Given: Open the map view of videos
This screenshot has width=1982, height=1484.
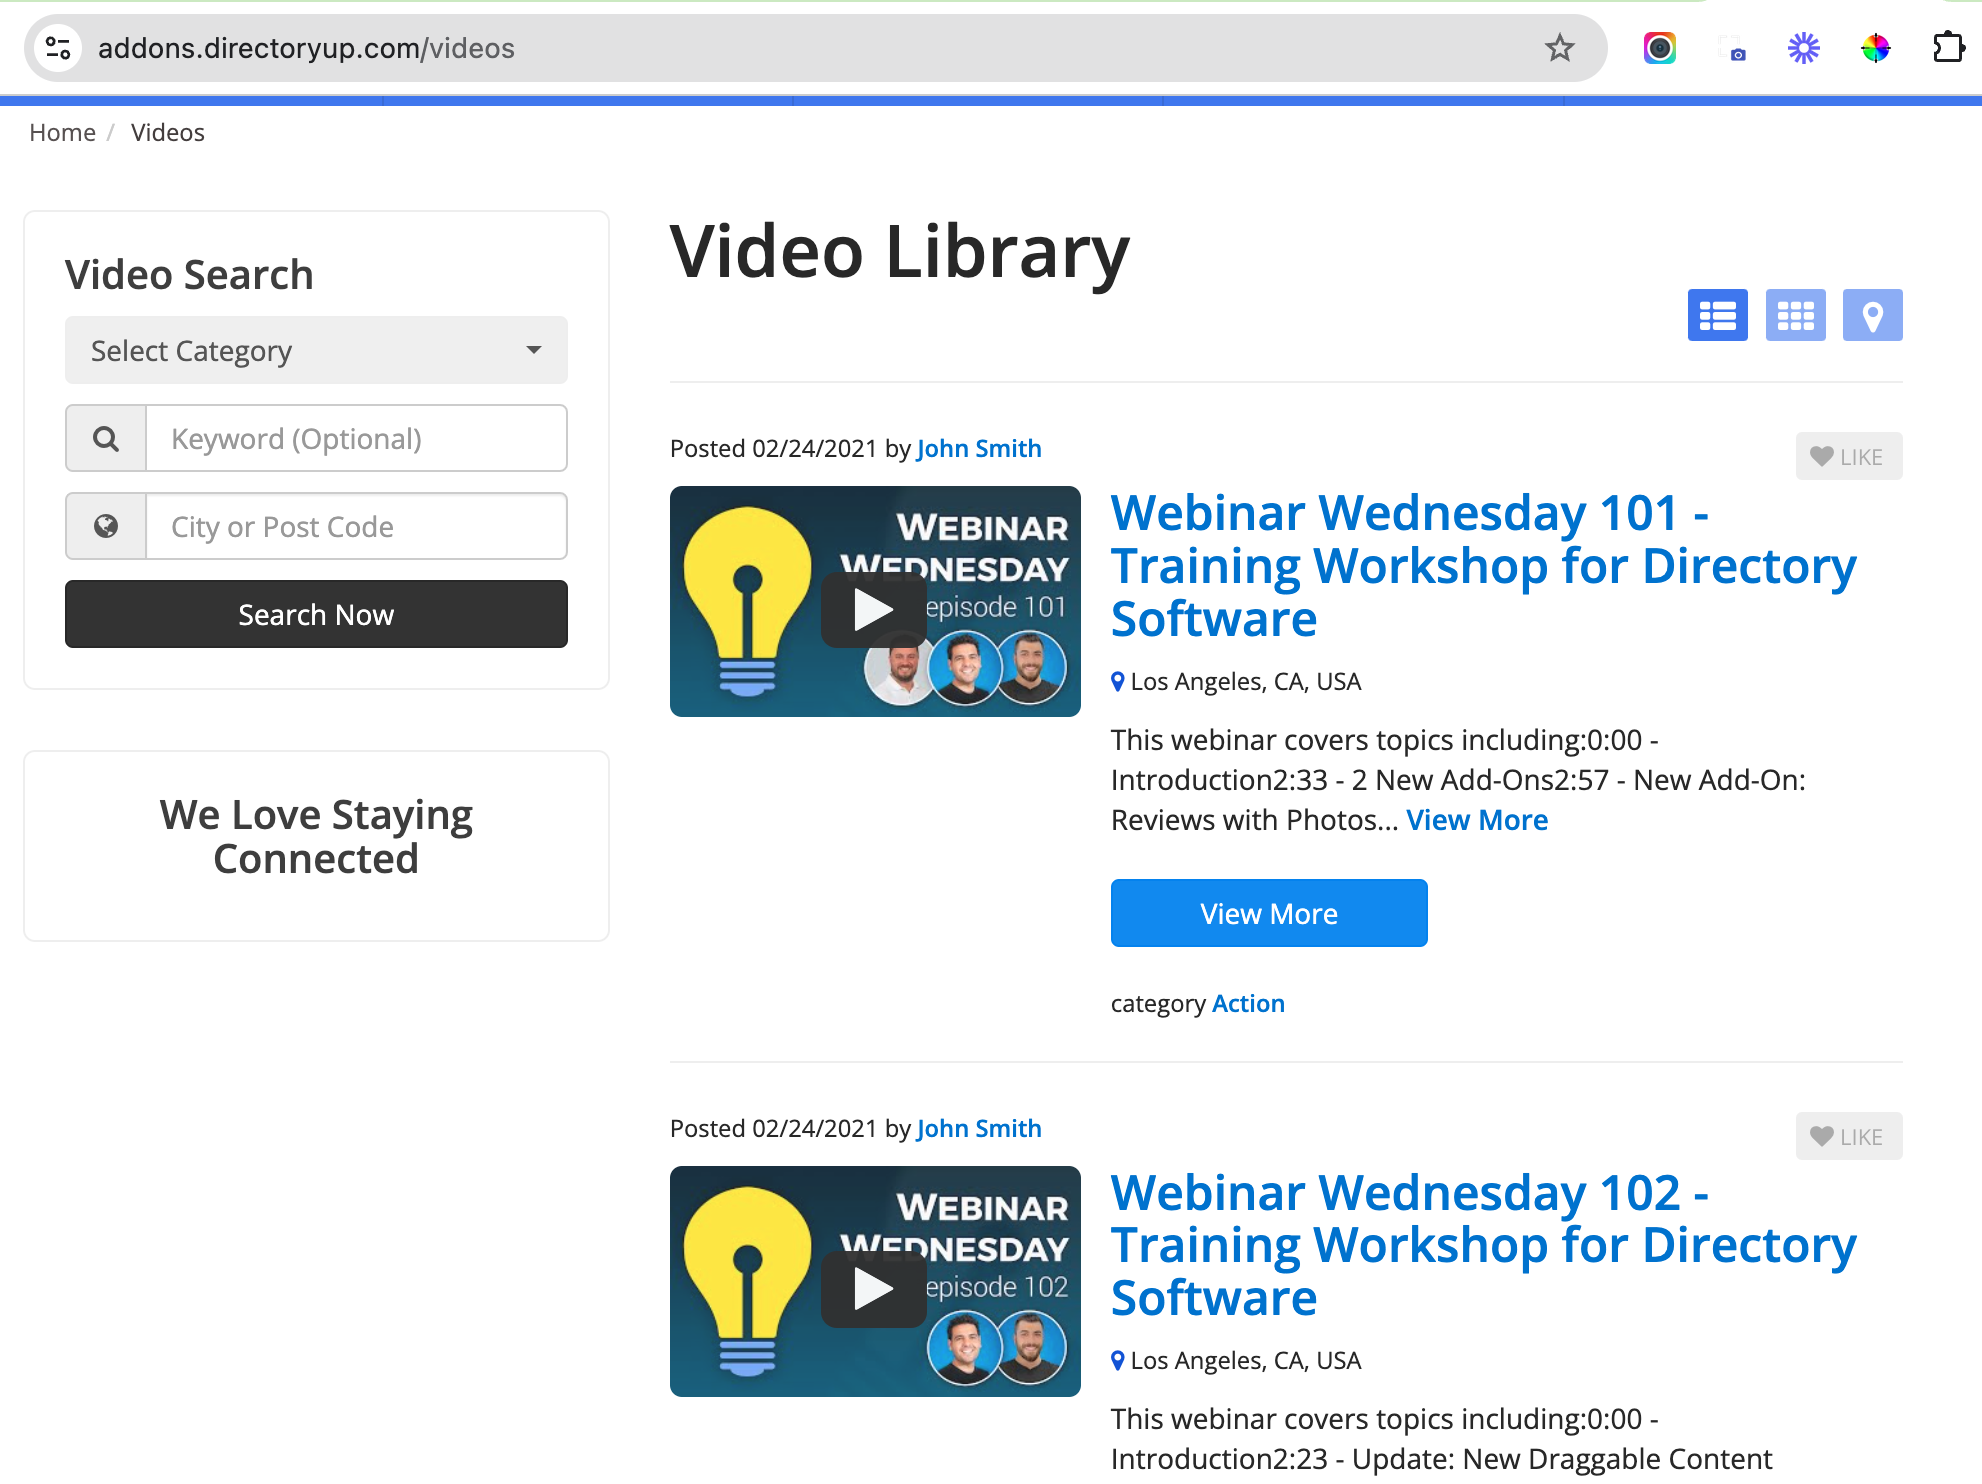Looking at the screenshot, I should coord(1872,316).
